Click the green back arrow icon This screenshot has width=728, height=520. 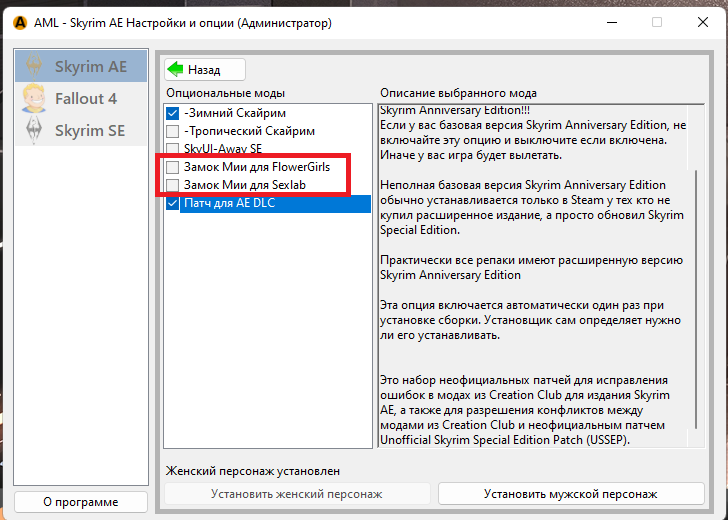176,70
